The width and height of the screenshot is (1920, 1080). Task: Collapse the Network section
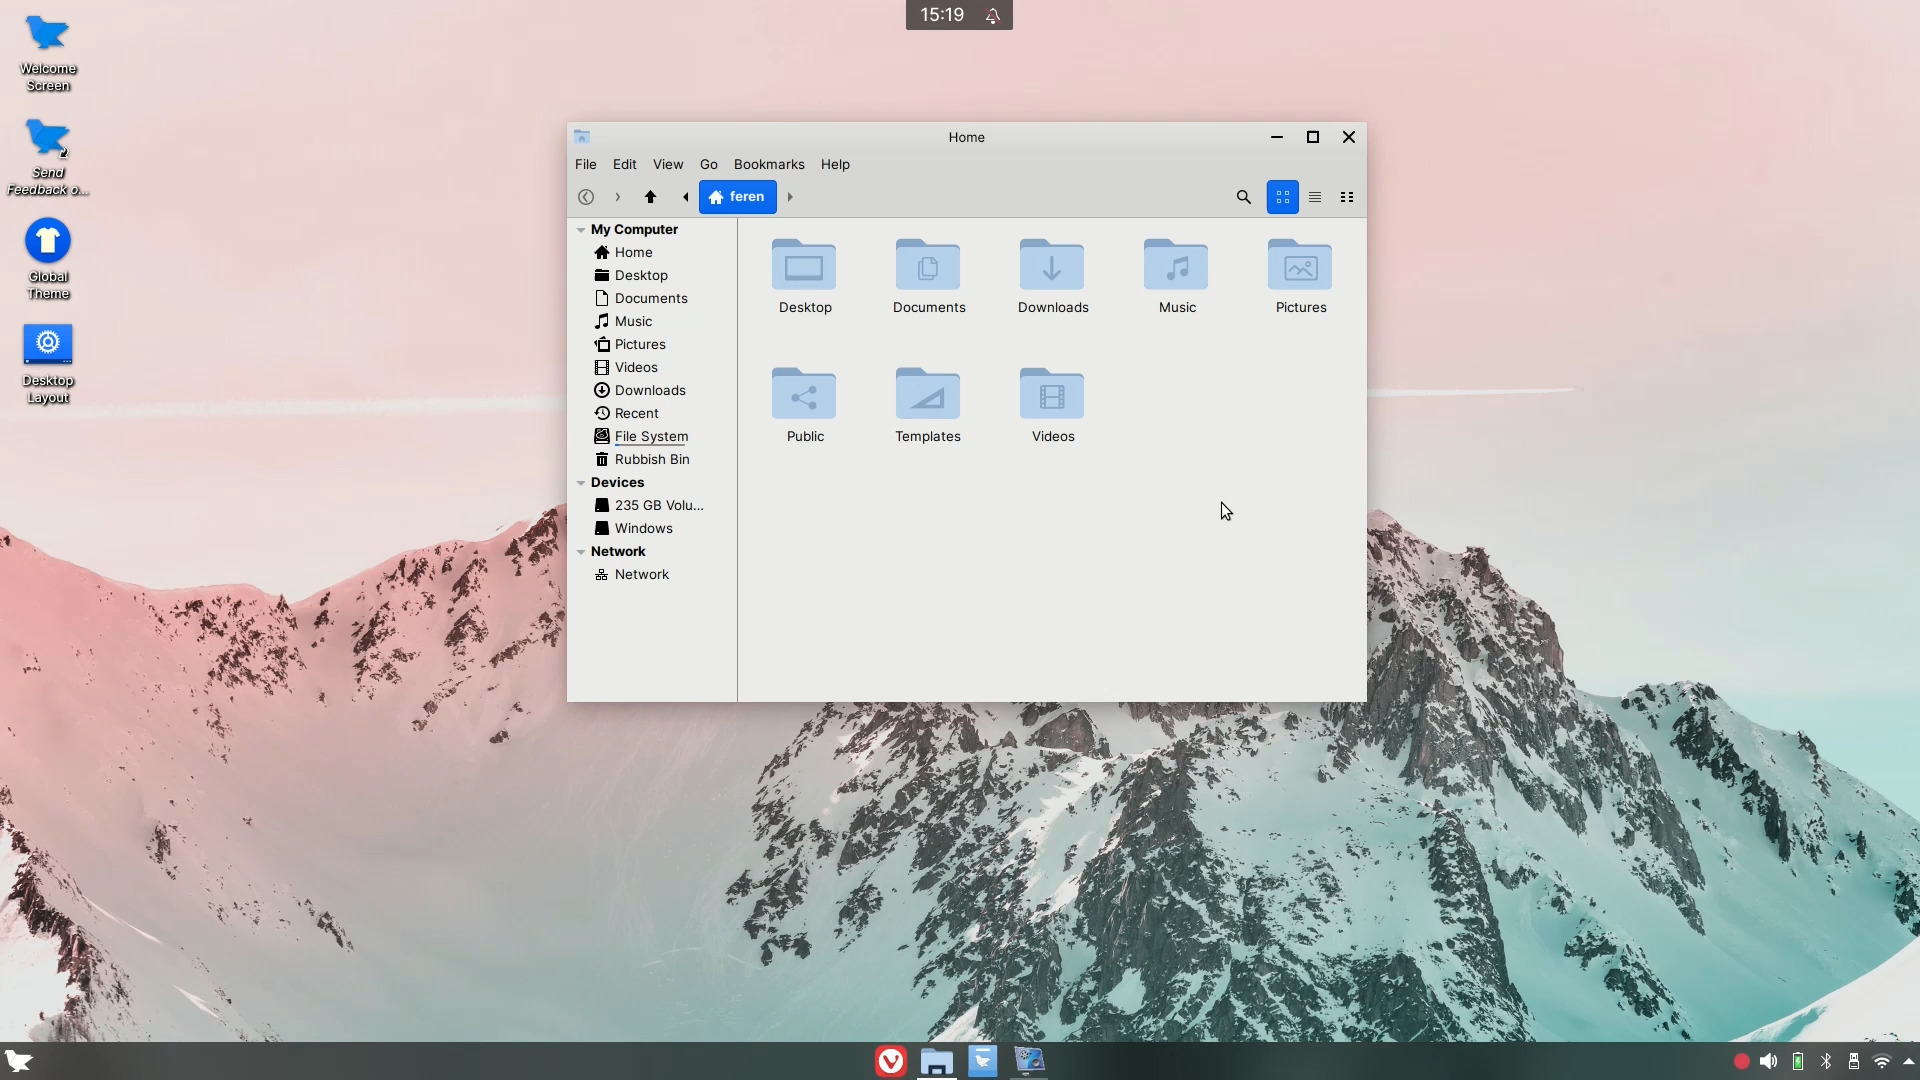(x=581, y=551)
